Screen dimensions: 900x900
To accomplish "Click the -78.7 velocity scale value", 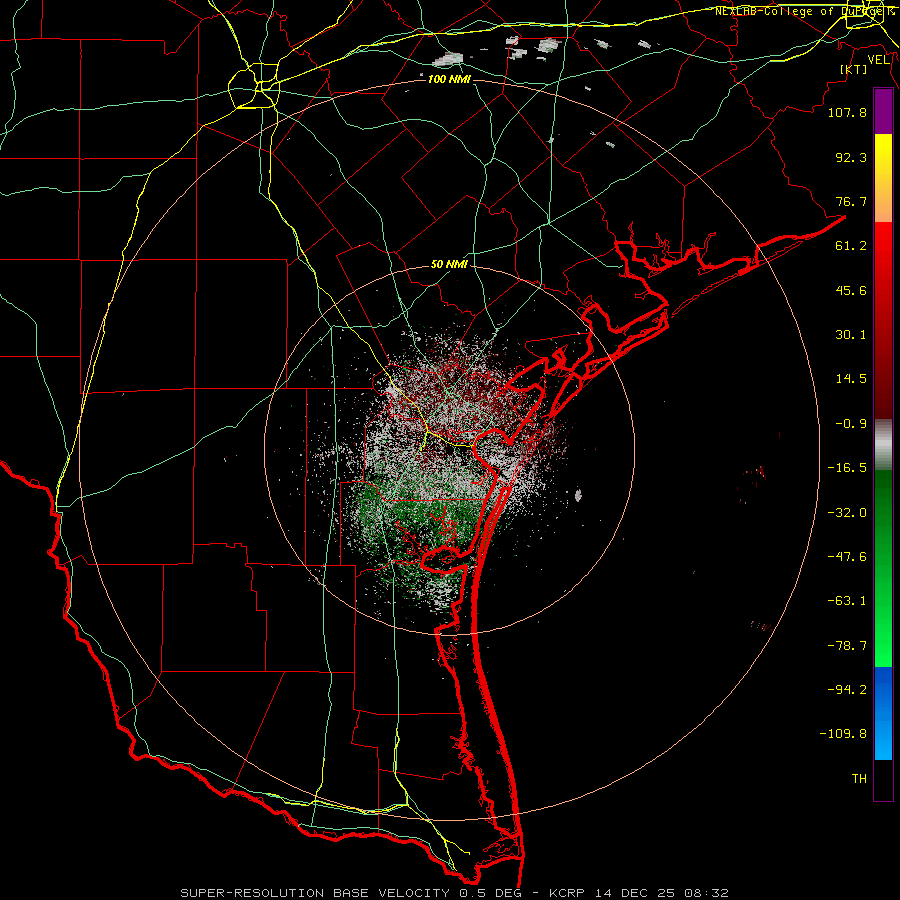I will (x=847, y=646).
